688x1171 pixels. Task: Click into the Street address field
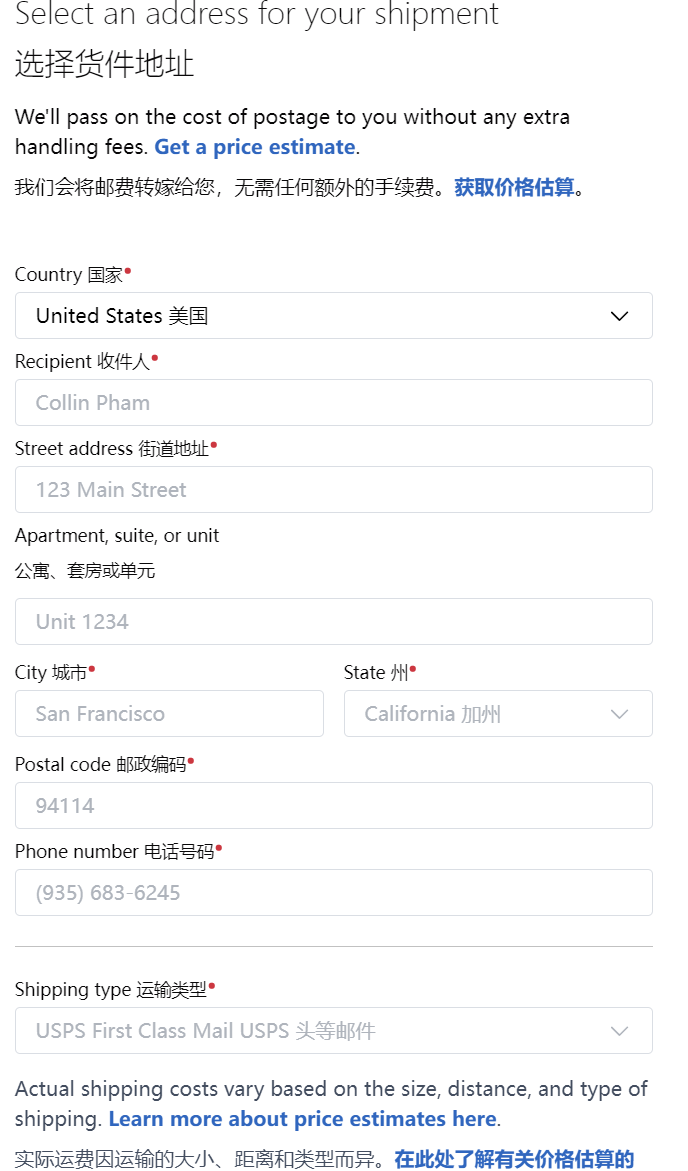pos(333,490)
